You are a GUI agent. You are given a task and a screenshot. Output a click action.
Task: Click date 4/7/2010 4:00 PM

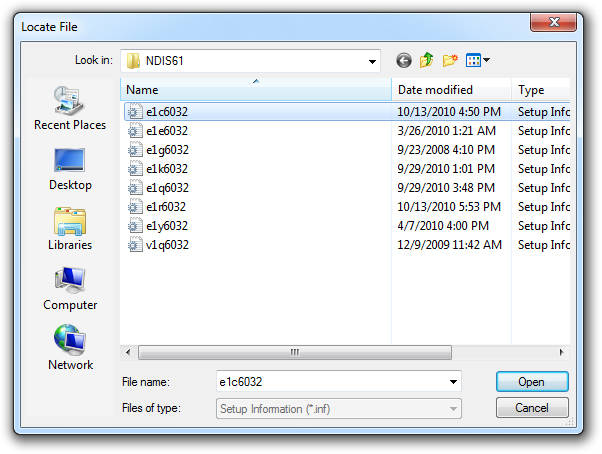tap(443, 226)
